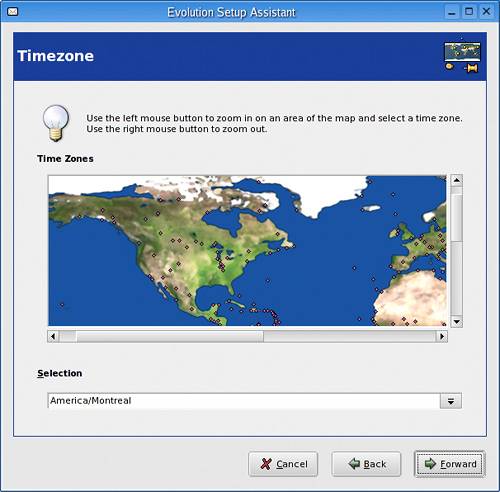Viewport: 500px width, 492px height.
Task: Maximize the Evolution Setup Assistant window
Action: (x=469, y=12)
